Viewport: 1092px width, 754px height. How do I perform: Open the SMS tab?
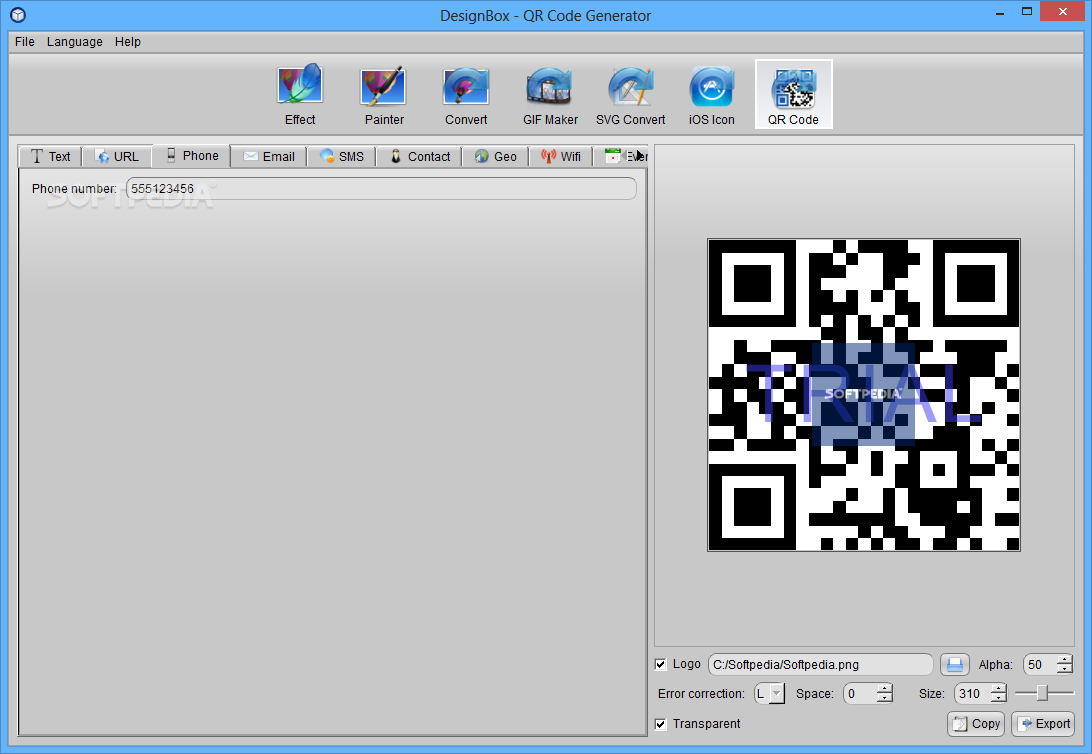coord(341,157)
